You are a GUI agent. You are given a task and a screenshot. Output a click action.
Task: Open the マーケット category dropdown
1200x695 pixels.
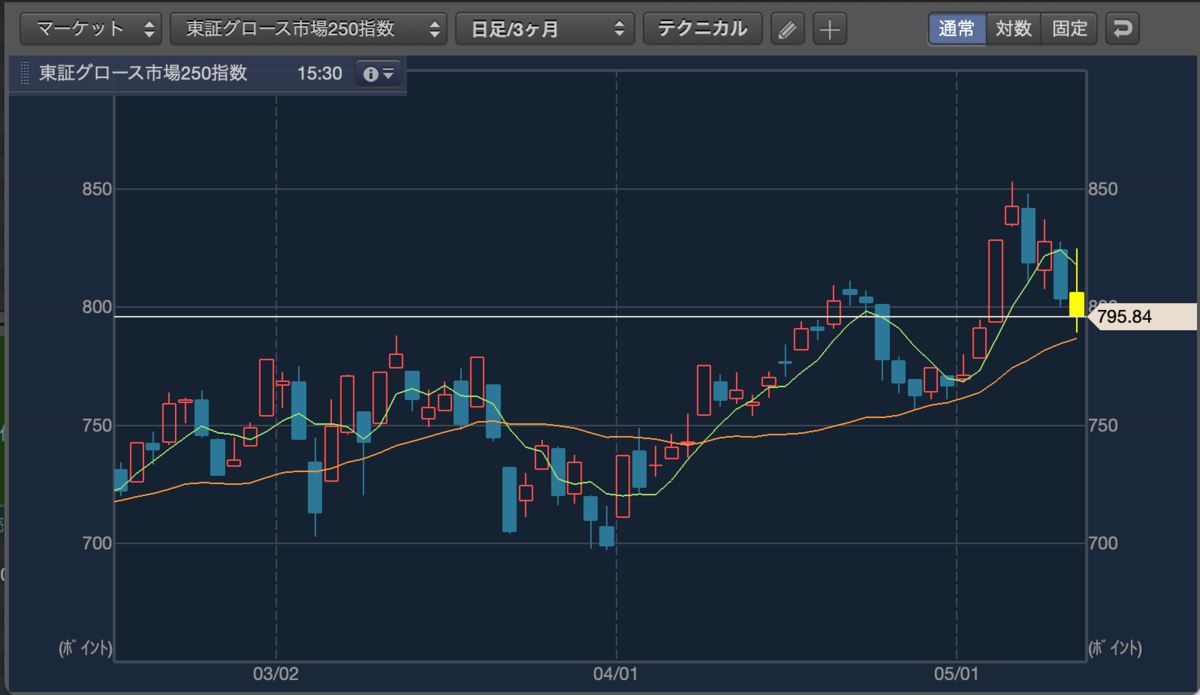coord(93,28)
